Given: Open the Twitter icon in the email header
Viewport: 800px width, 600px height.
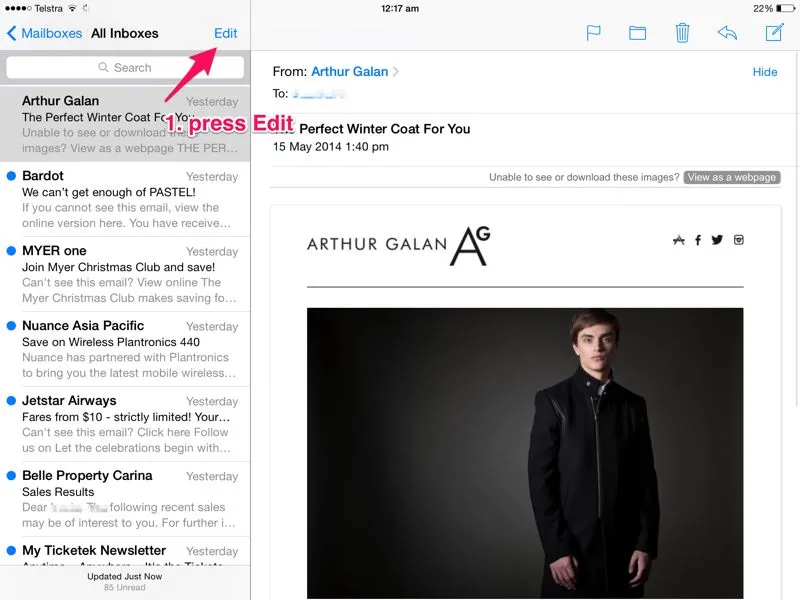Looking at the screenshot, I should pos(717,240).
